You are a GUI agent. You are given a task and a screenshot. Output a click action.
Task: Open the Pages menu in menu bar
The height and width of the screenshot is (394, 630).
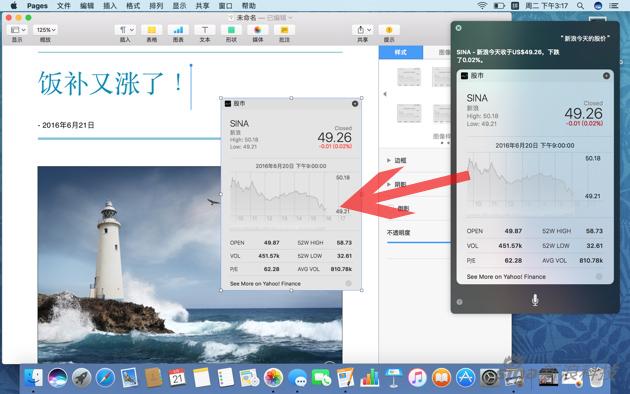[x=37, y=6]
